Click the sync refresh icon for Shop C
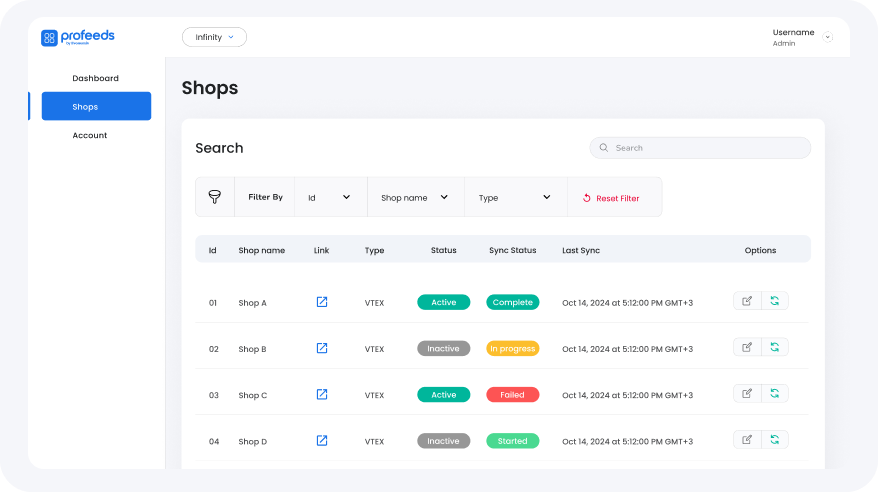The width and height of the screenshot is (878, 492). point(774,393)
